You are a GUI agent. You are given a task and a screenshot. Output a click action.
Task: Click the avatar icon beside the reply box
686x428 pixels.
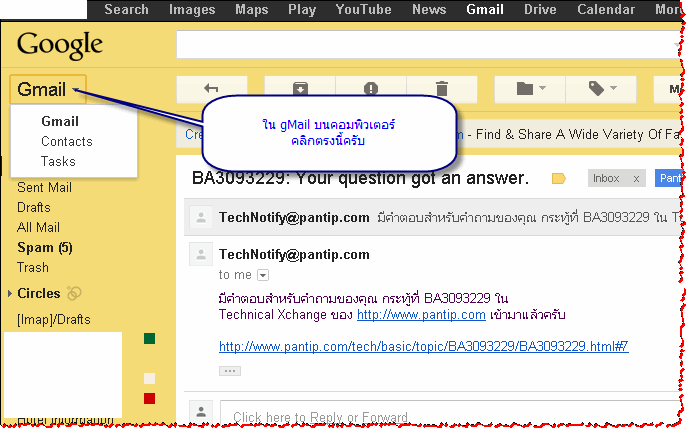pos(201,412)
